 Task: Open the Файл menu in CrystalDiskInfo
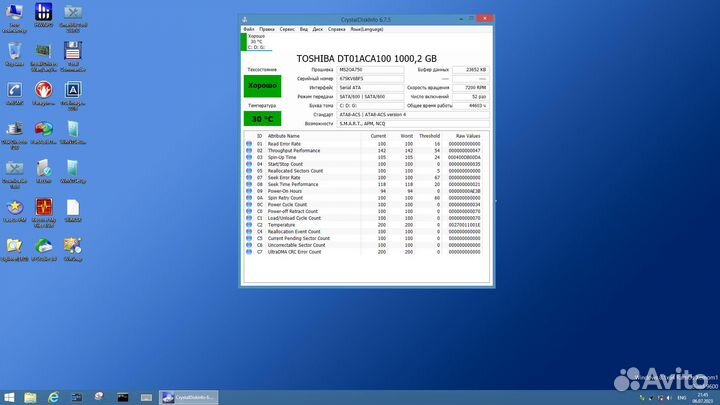pos(248,29)
